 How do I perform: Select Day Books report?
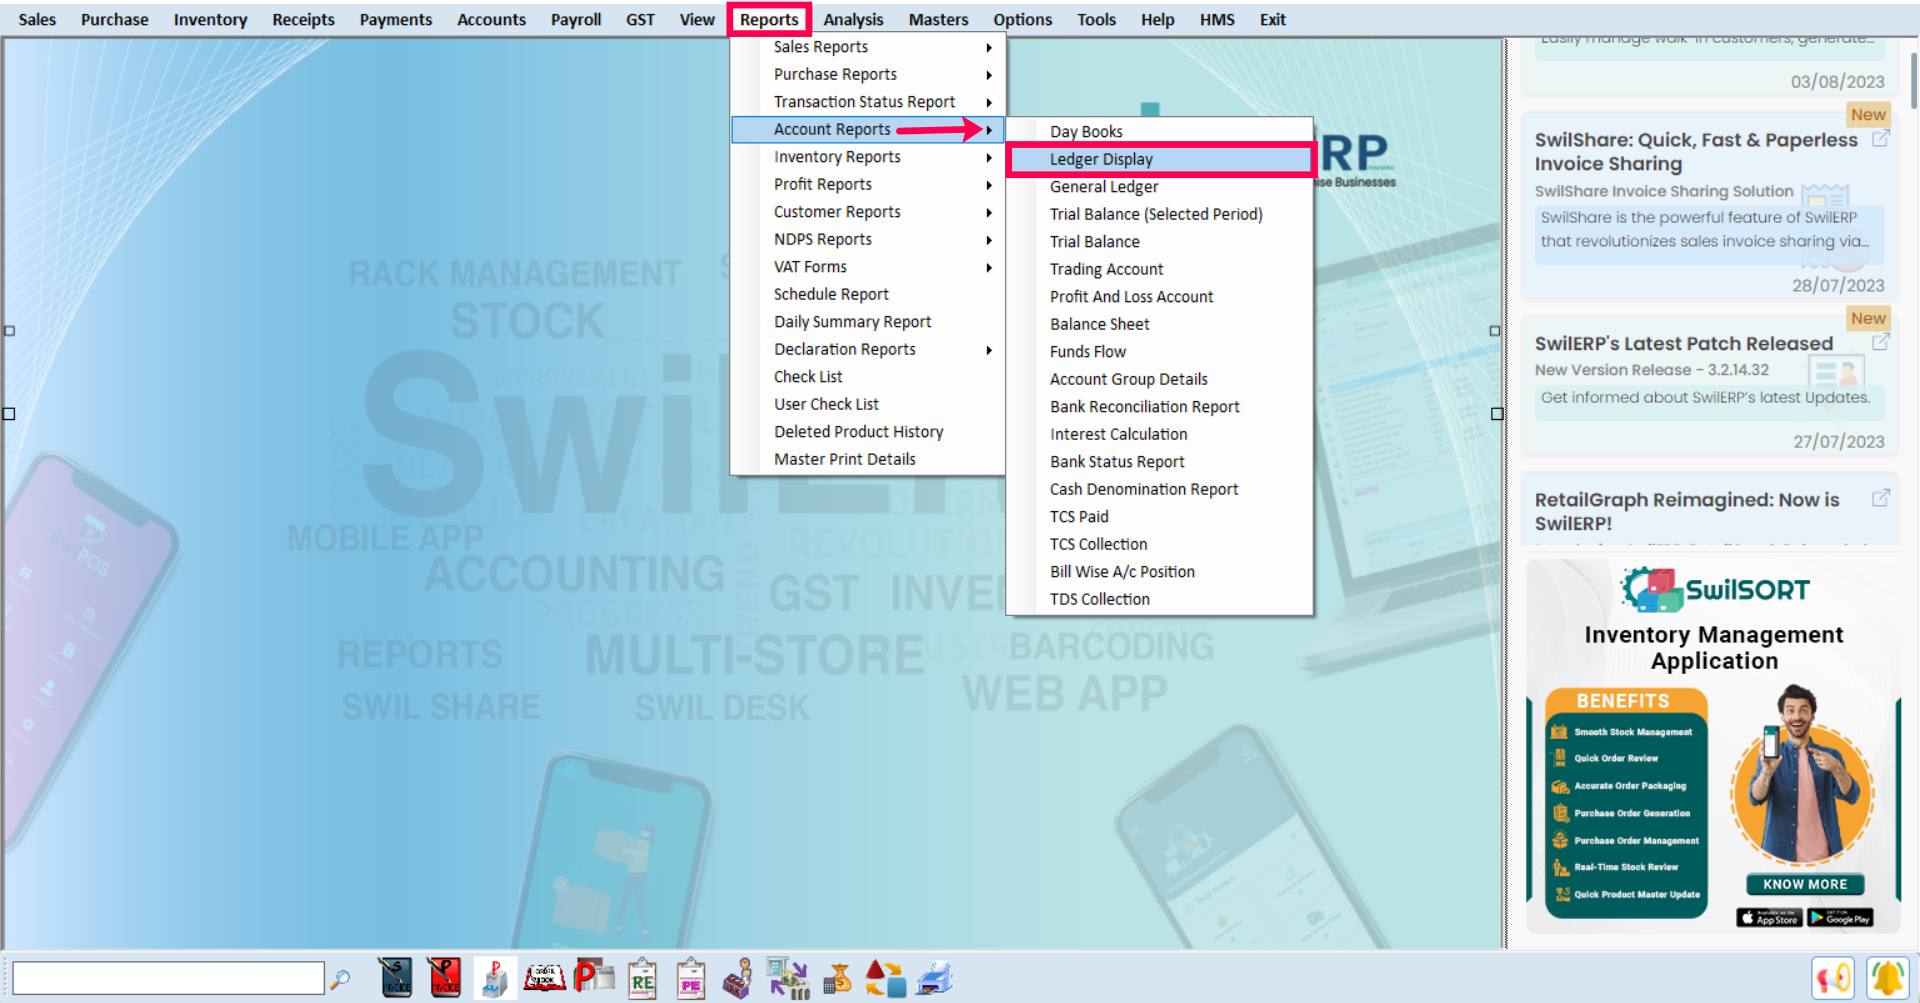point(1160,131)
